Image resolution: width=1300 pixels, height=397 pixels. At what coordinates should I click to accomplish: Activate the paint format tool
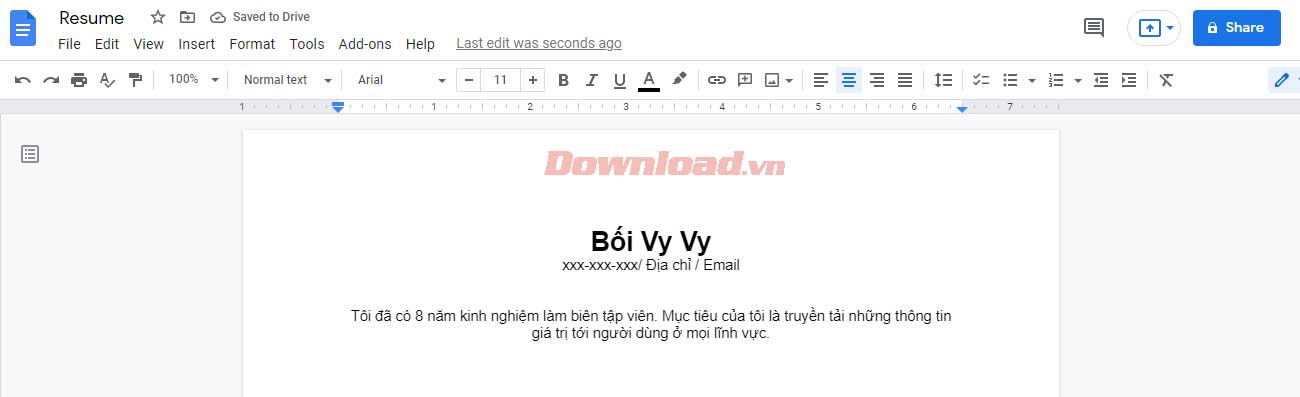[135, 80]
